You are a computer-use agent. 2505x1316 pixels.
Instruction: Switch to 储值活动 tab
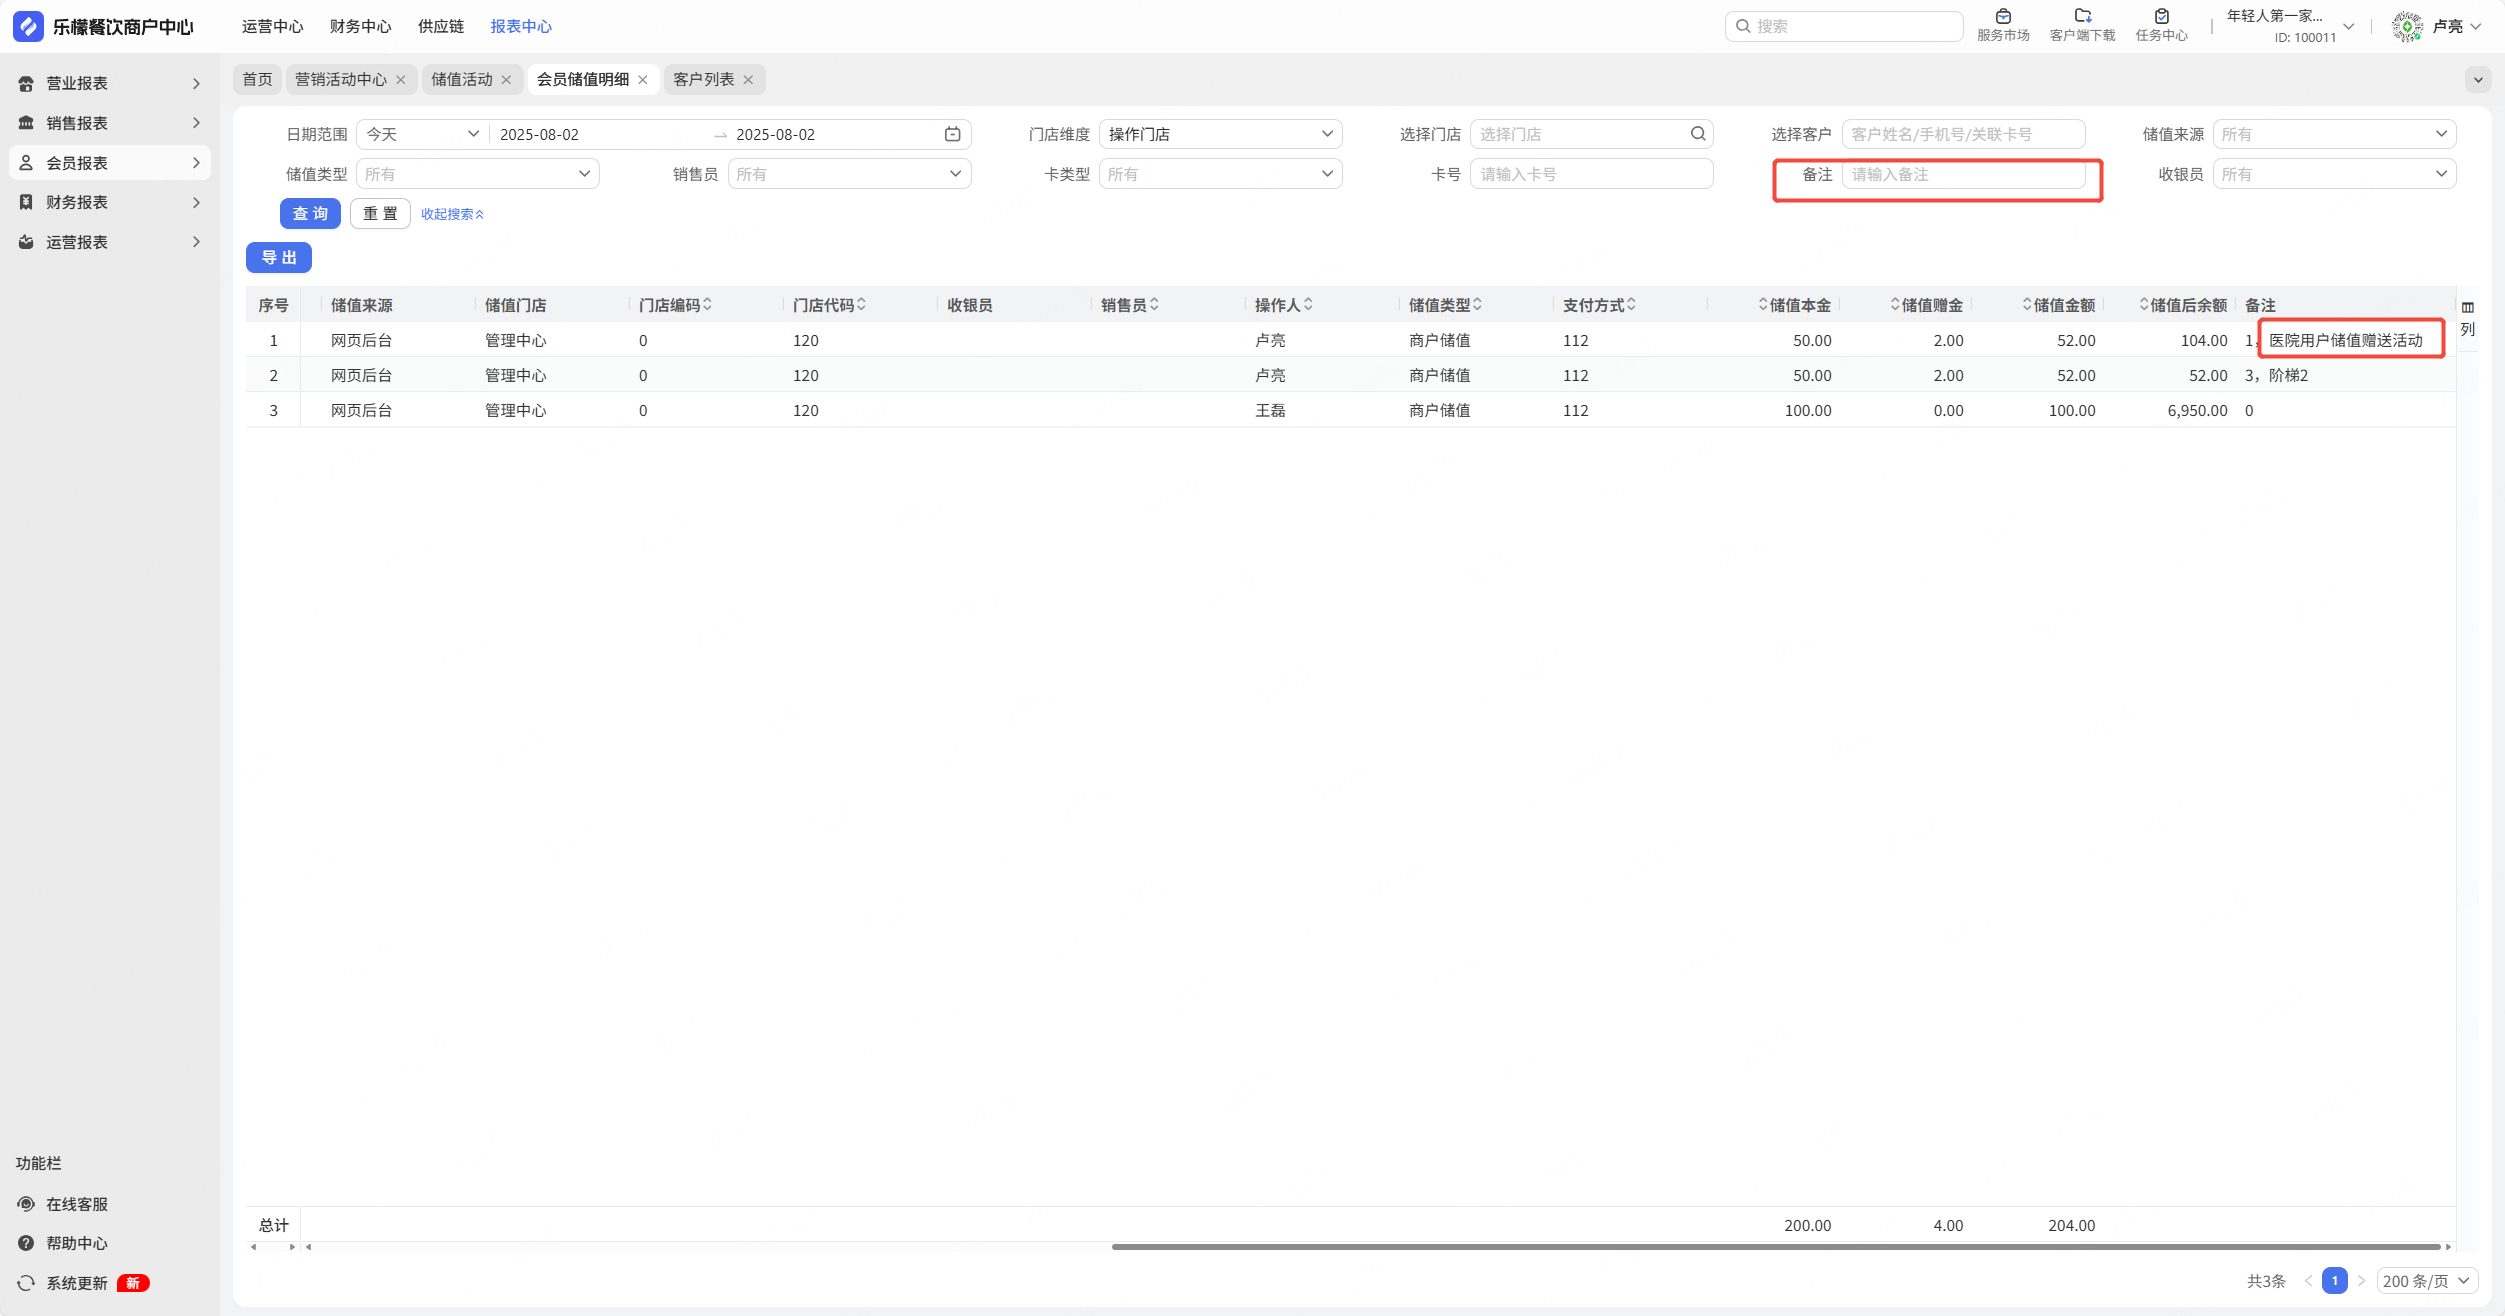click(462, 80)
